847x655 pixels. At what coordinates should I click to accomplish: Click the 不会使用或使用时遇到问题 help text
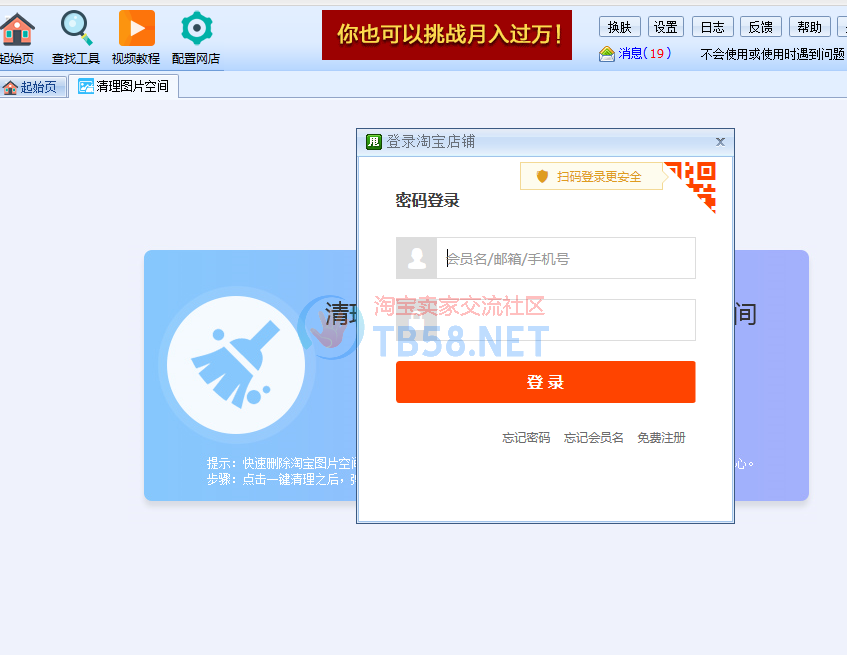[772, 54]
